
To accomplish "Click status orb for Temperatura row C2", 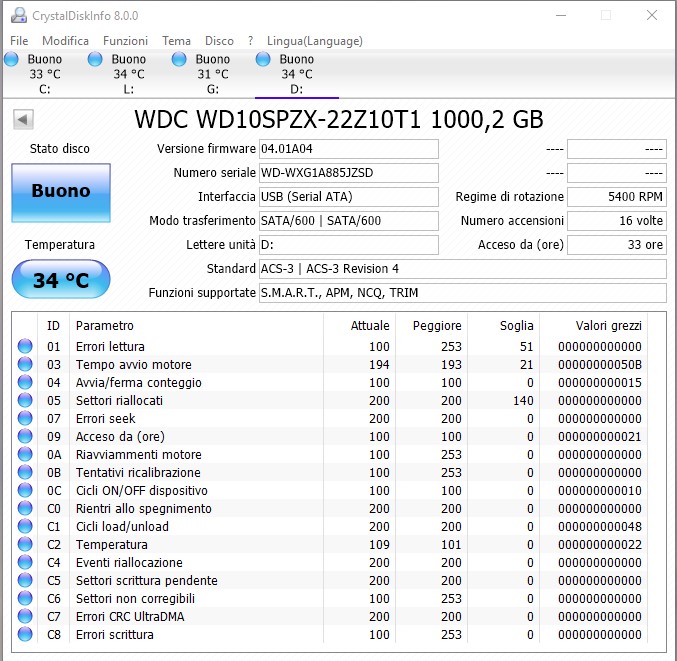I will [x=25, y=544].
